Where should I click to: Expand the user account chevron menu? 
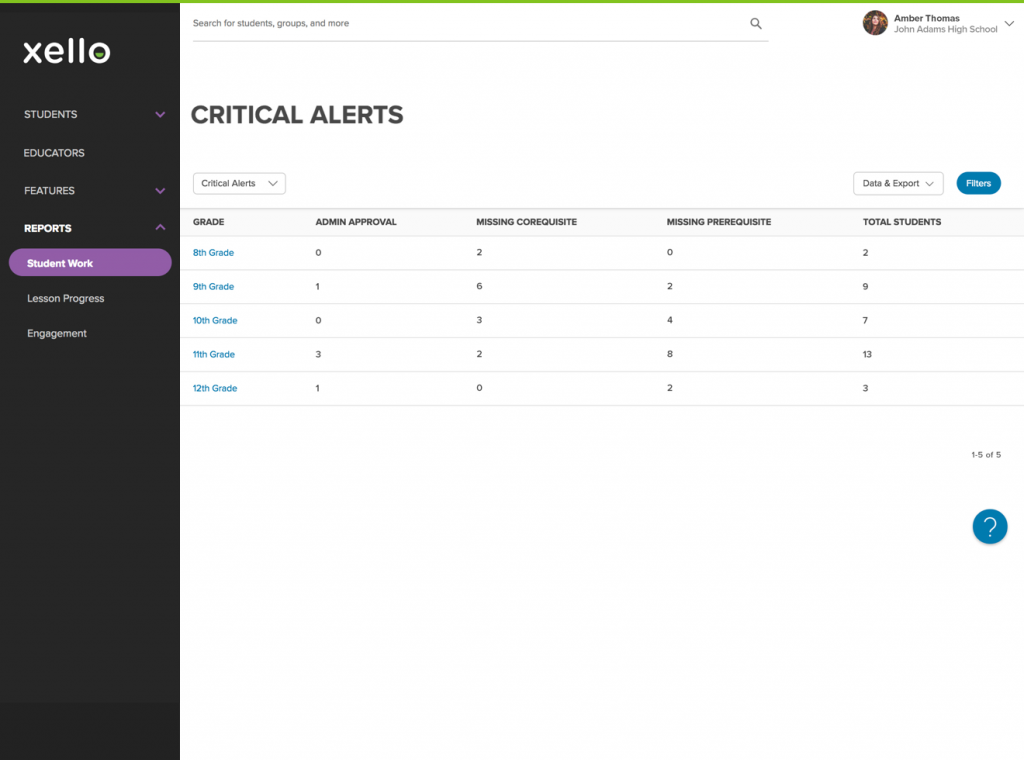point(1008,24)
